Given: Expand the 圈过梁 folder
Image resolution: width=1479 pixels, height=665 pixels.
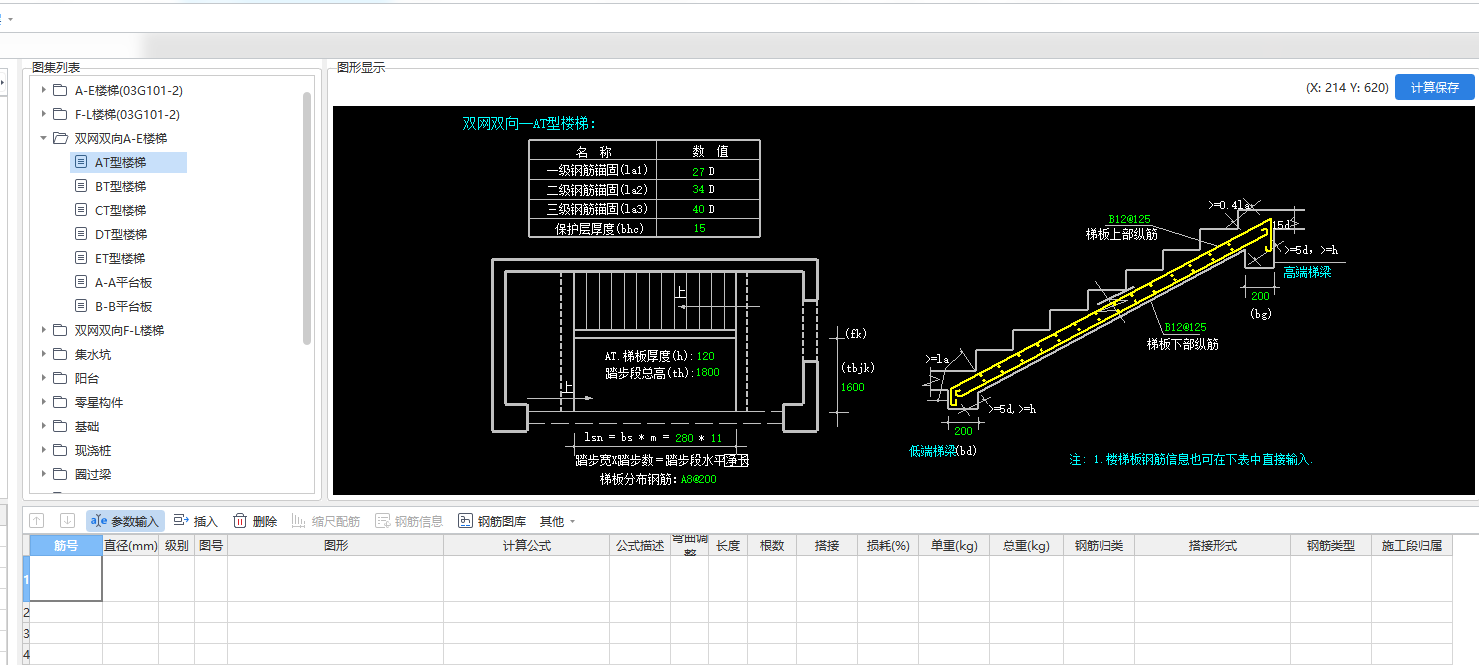Looking at the screenshot, I should coord(43,474).
